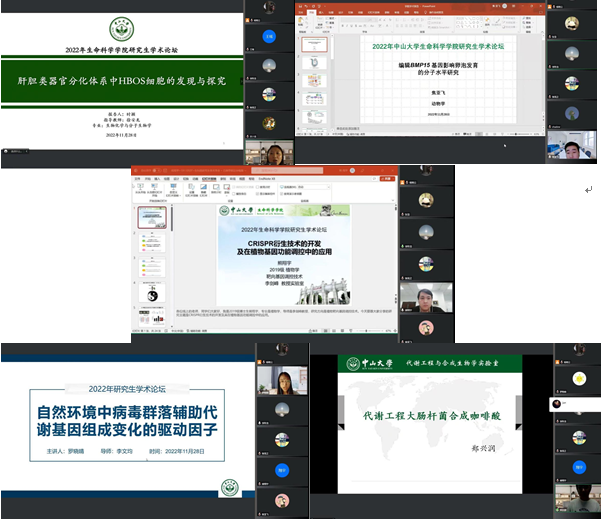Click From Beginning slideshow icon in CRISPR ribbon

tap(138, 190)
